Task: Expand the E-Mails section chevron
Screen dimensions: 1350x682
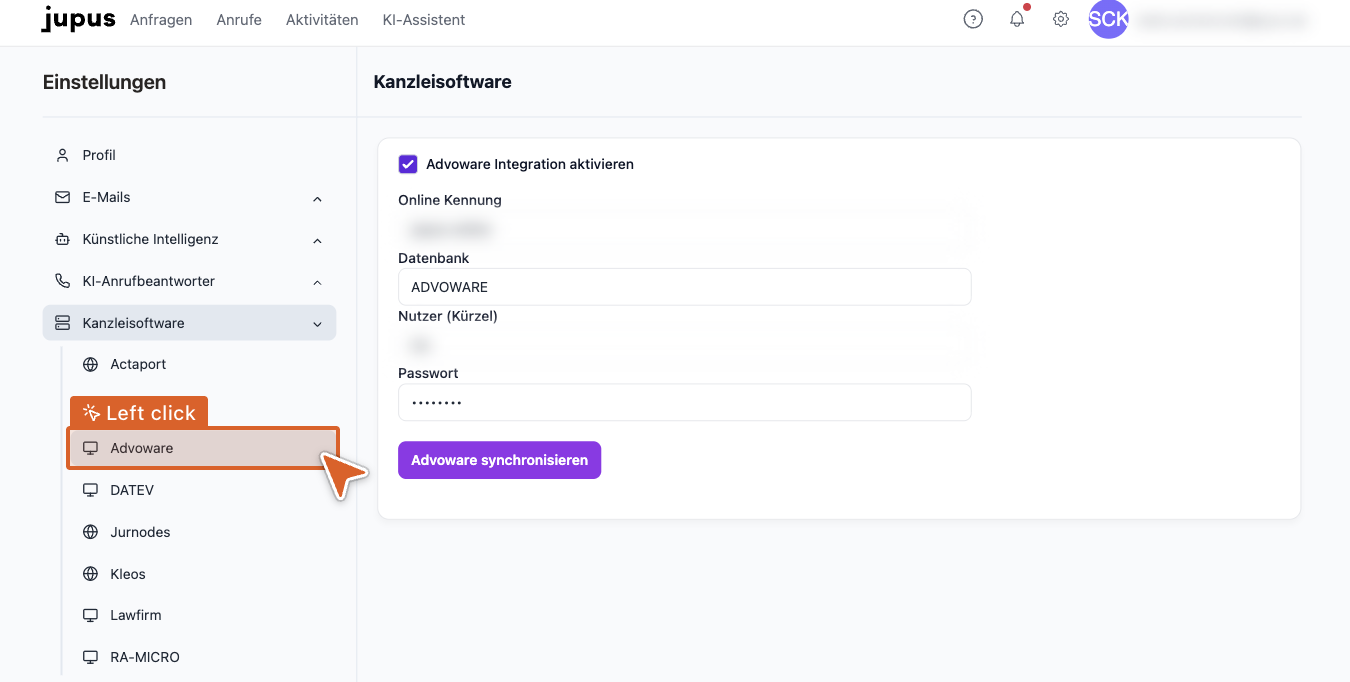Action: pos(317,198)
